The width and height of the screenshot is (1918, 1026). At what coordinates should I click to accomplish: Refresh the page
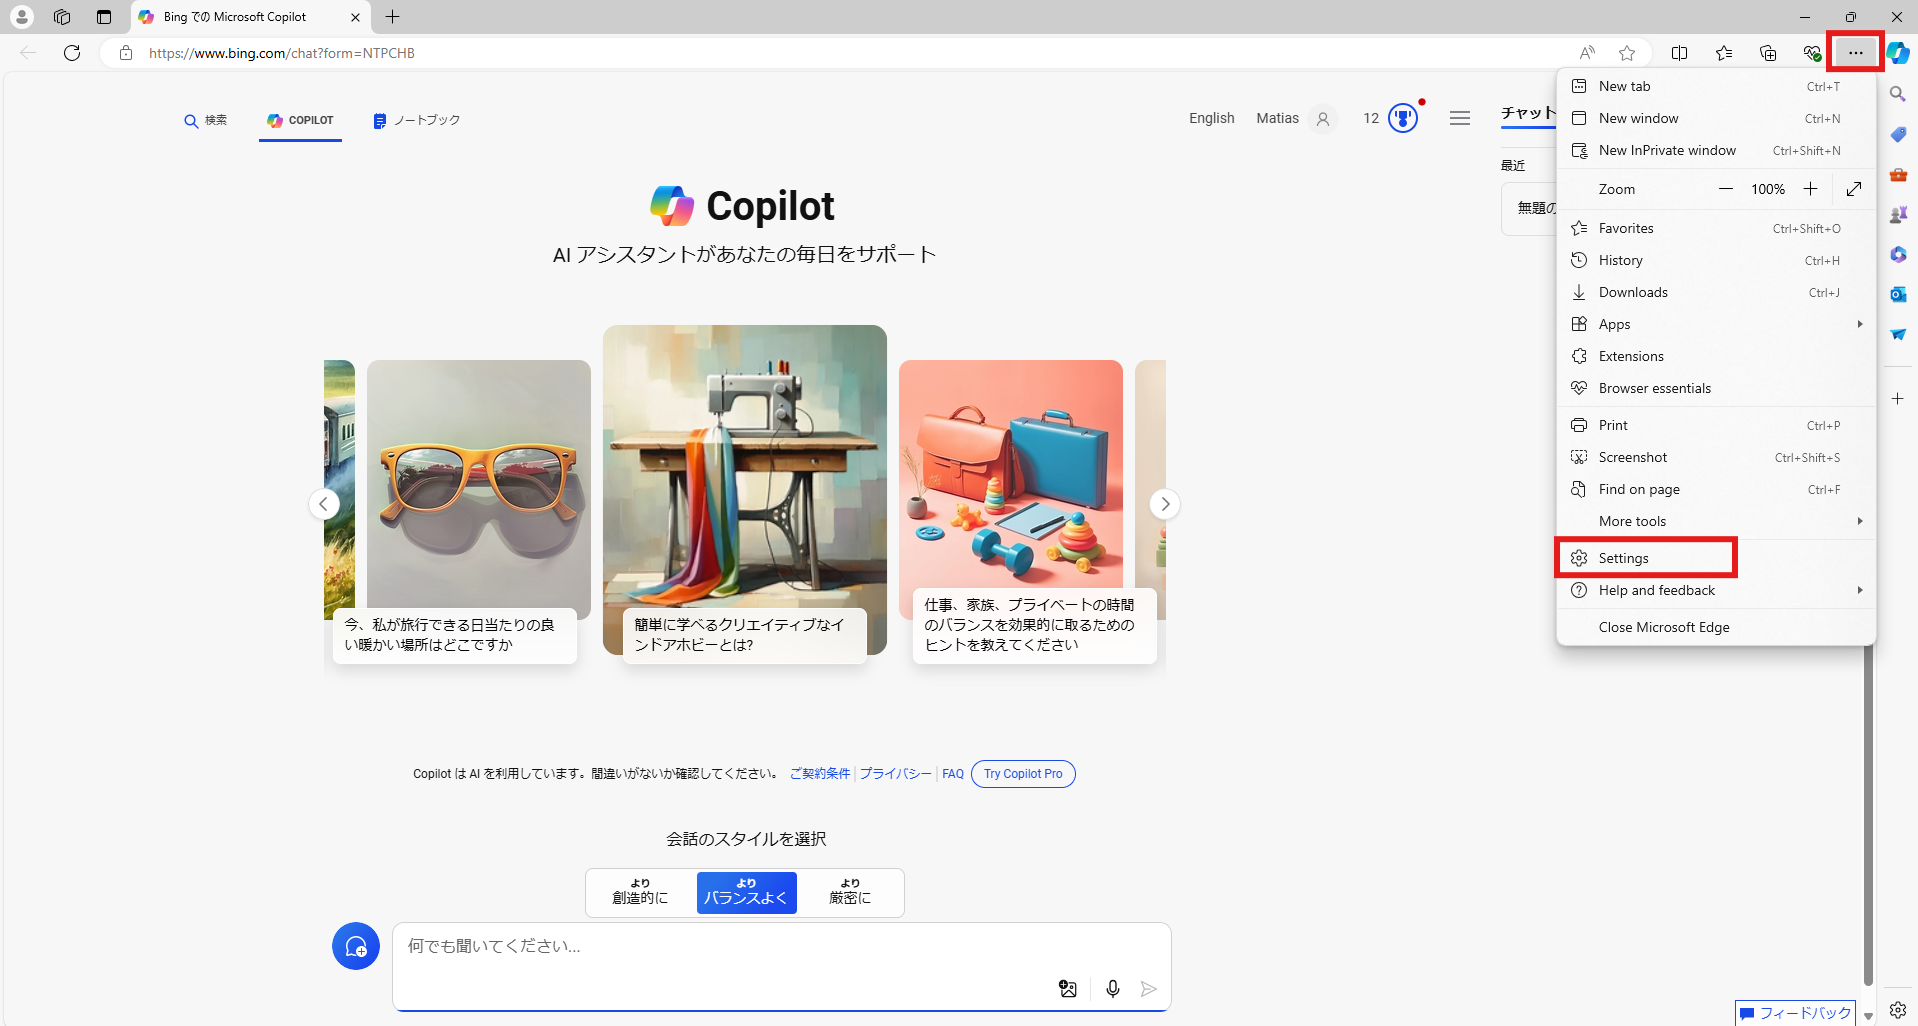tap(72, 53)
